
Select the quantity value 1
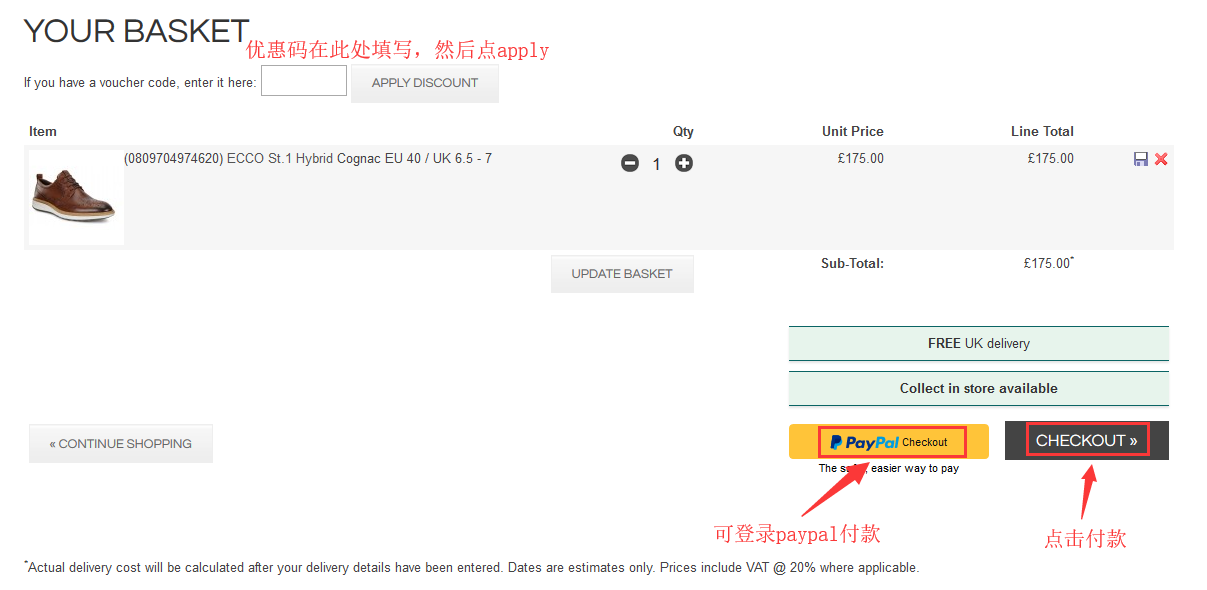point(657,164)
